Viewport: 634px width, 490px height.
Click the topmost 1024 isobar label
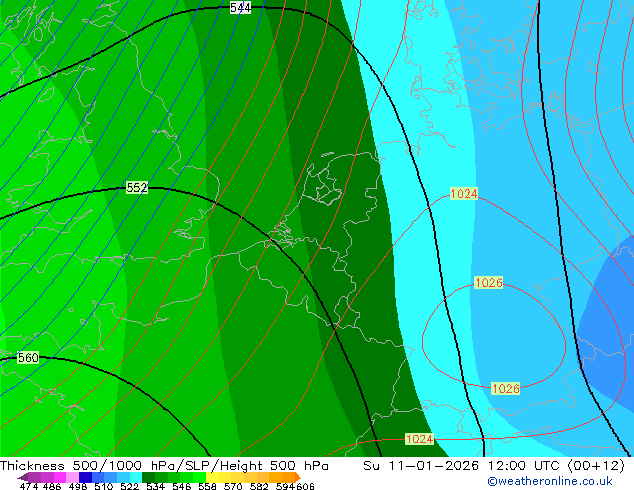point(464,194)
